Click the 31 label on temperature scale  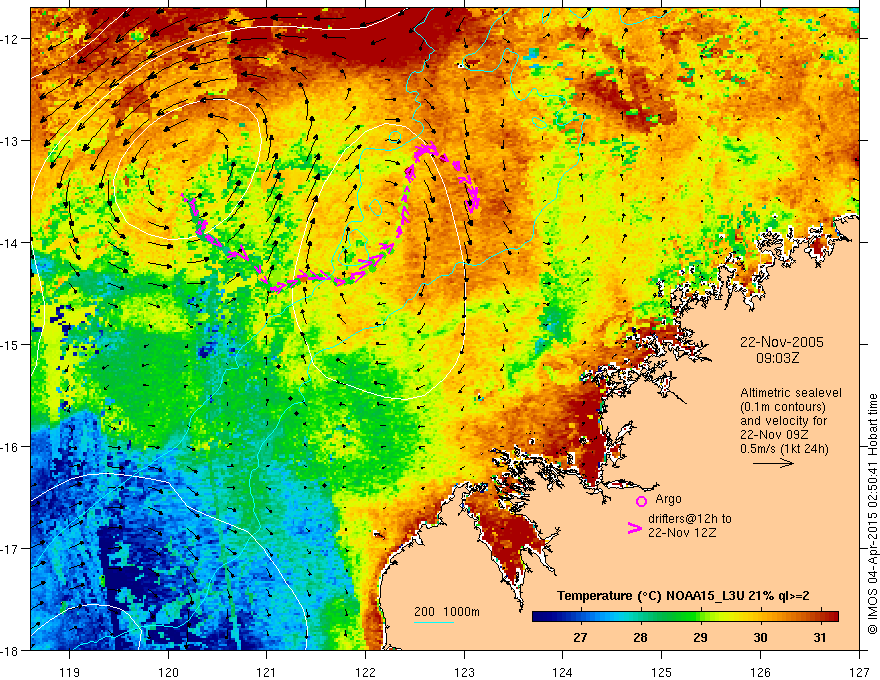(x=821, y=637)
